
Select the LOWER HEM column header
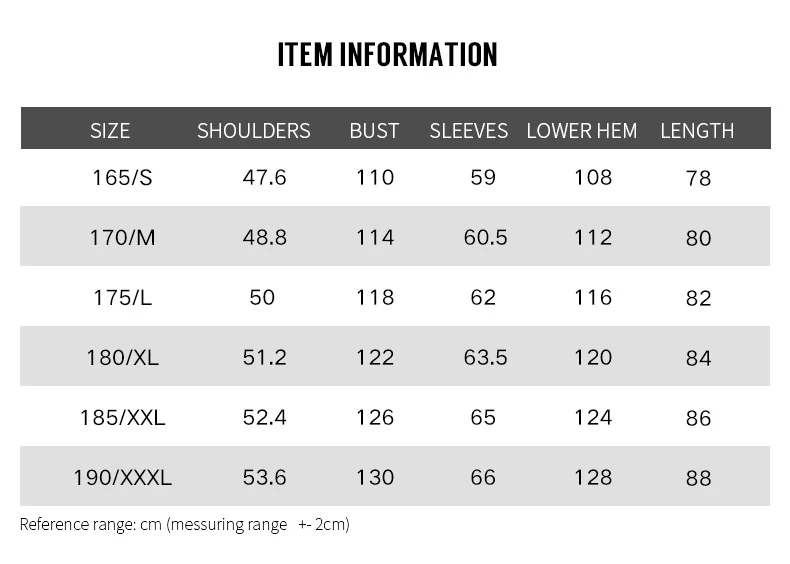coord(582,131)
